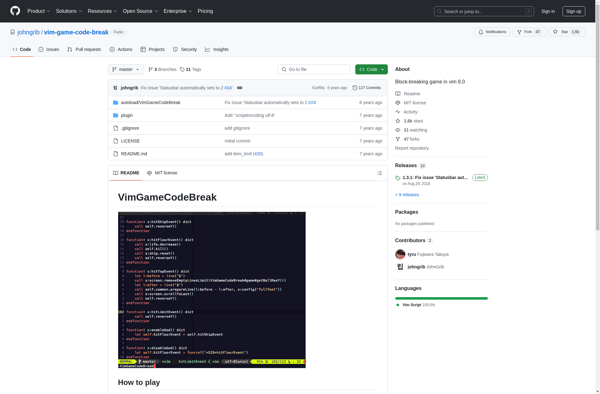The width and height of the screenshot is (600, 394).
Task: Switch to the Code tab
Action: [x=22, y=49]
